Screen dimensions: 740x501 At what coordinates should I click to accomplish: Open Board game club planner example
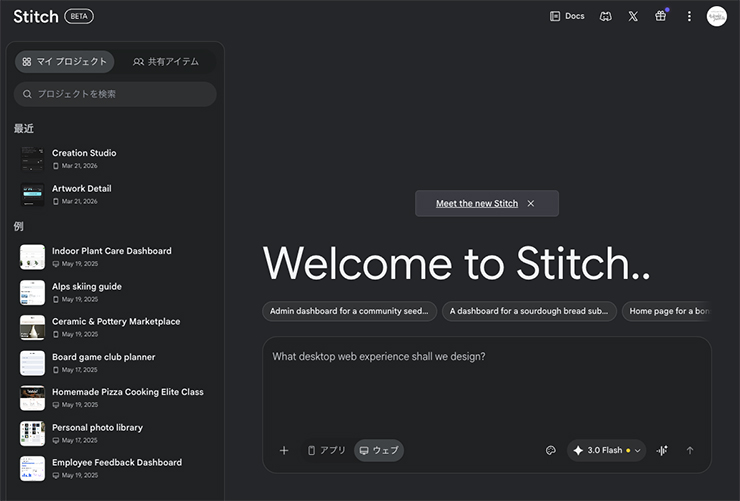coord(113,363)
